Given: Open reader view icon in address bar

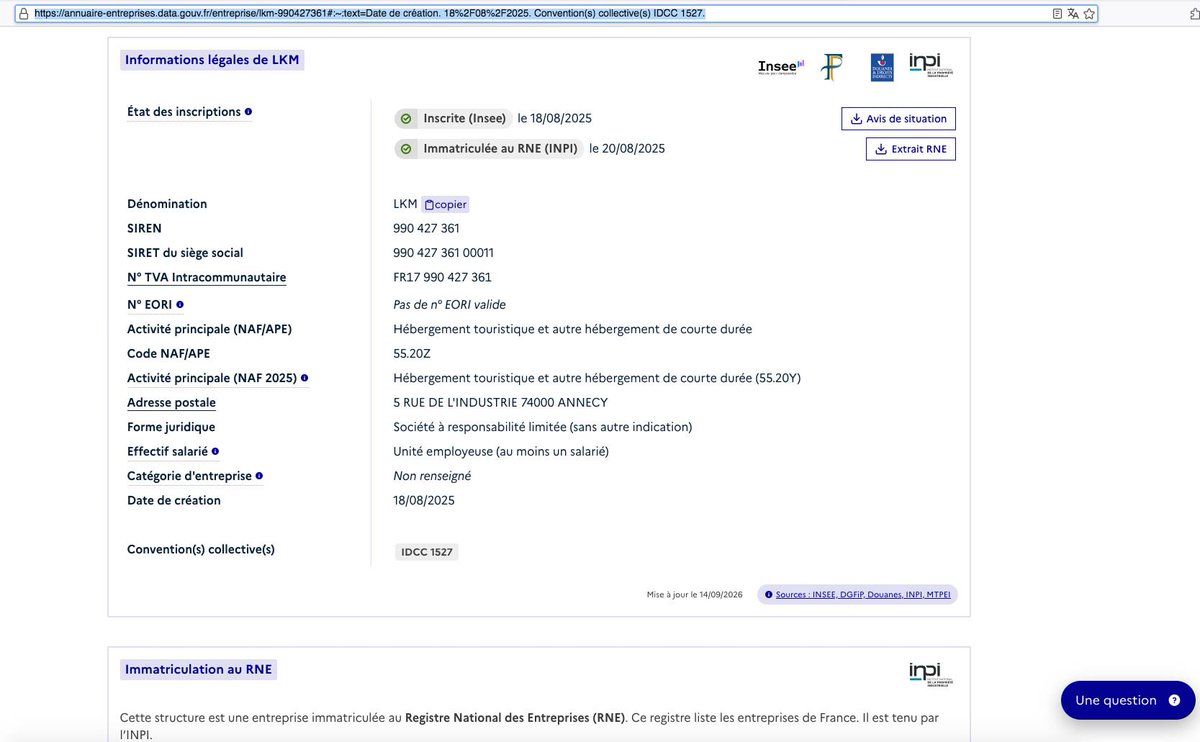Looking at the screenshot, I should [x=1058, y=14].
